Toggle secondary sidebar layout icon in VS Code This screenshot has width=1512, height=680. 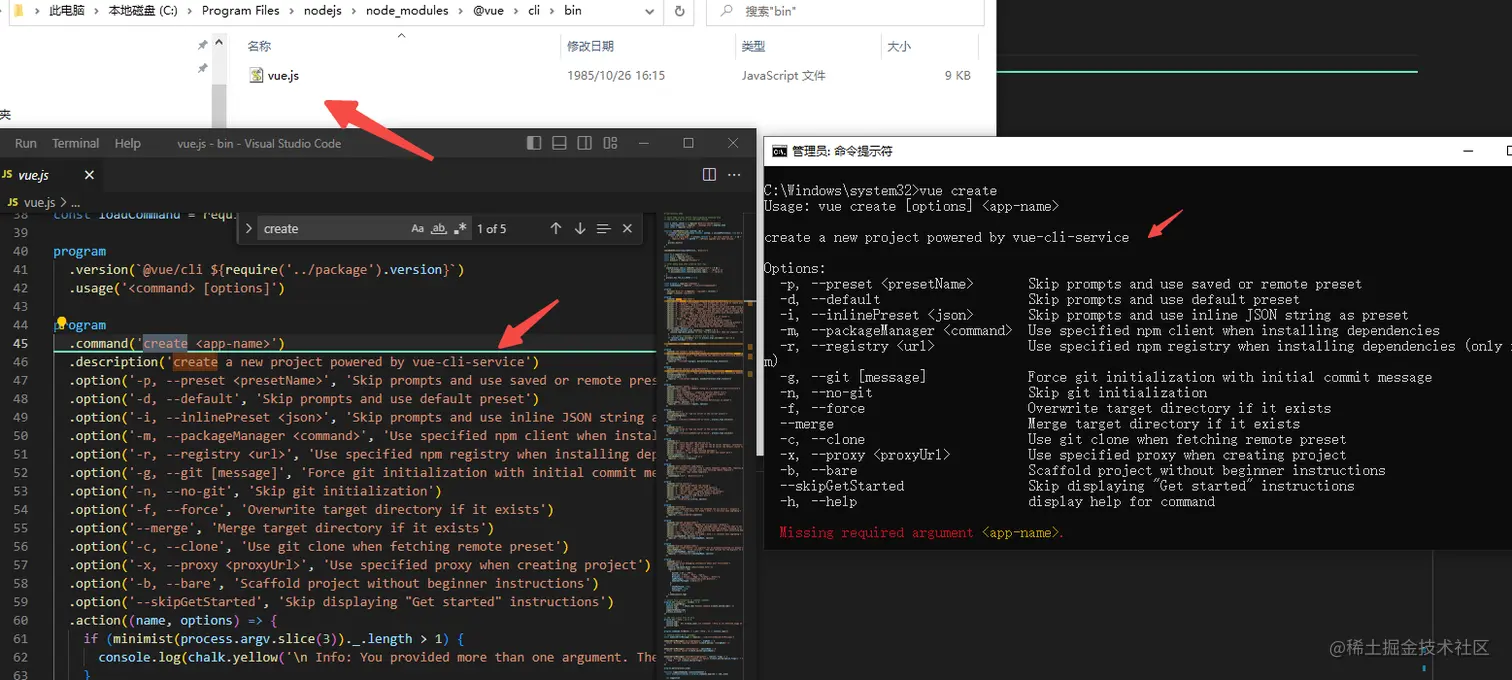(585, 143)
